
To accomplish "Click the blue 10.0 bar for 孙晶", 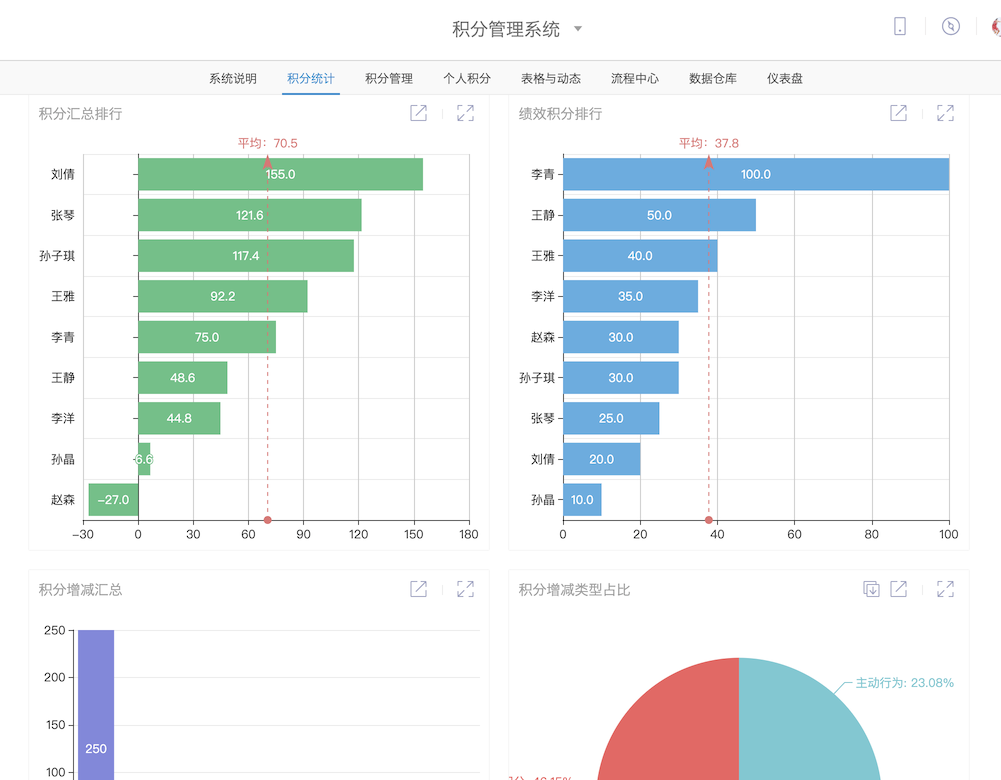I will tap(582, 500).
